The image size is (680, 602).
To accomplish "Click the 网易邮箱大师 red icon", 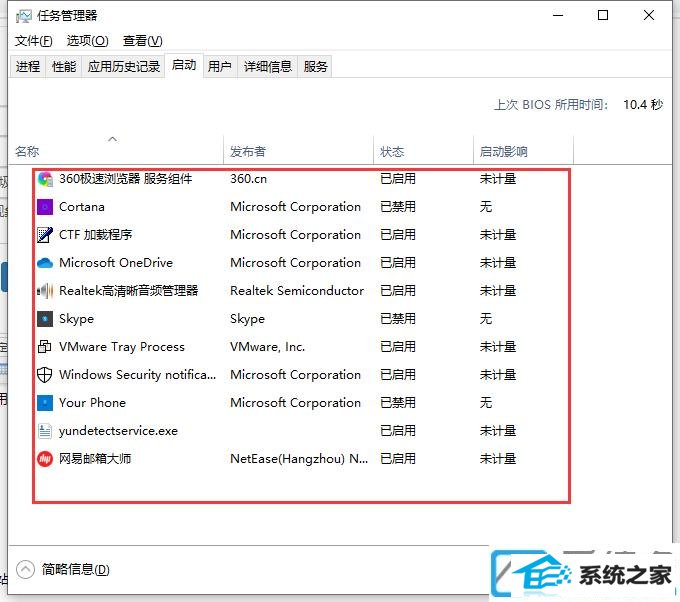I will tap(45, 458).
